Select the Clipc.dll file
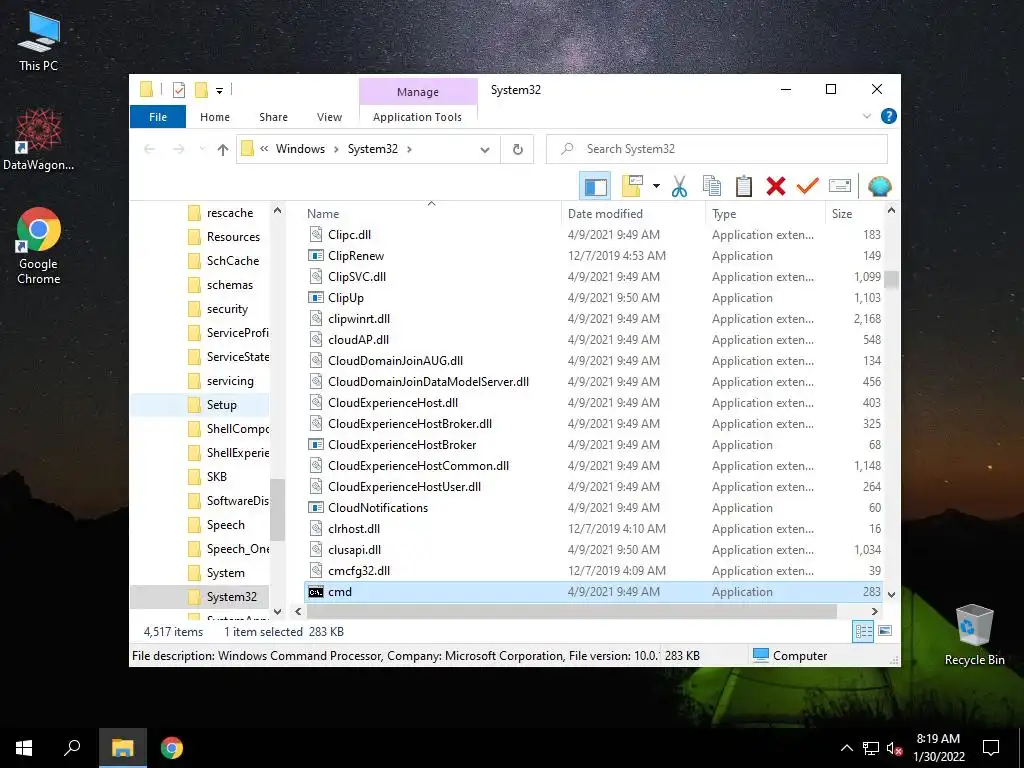Viewport: 1024px width, 768px height. tap(594, 234)
